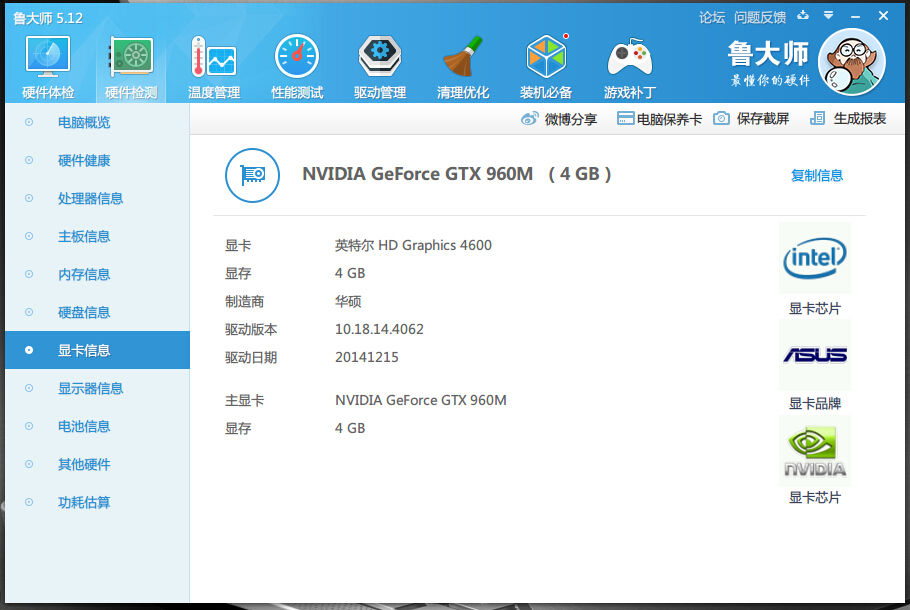Click the graphics card circle icon

click(x=252, y=175)
